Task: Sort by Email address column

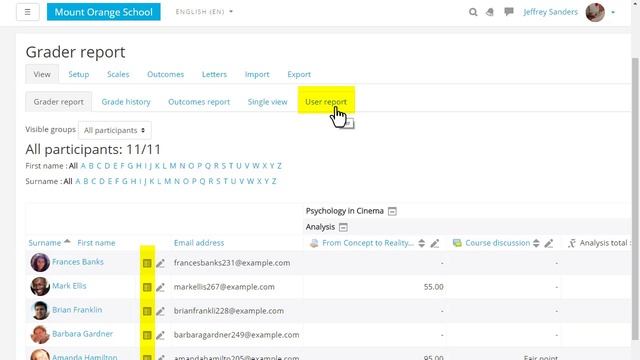Action: [x=199, y=243]
